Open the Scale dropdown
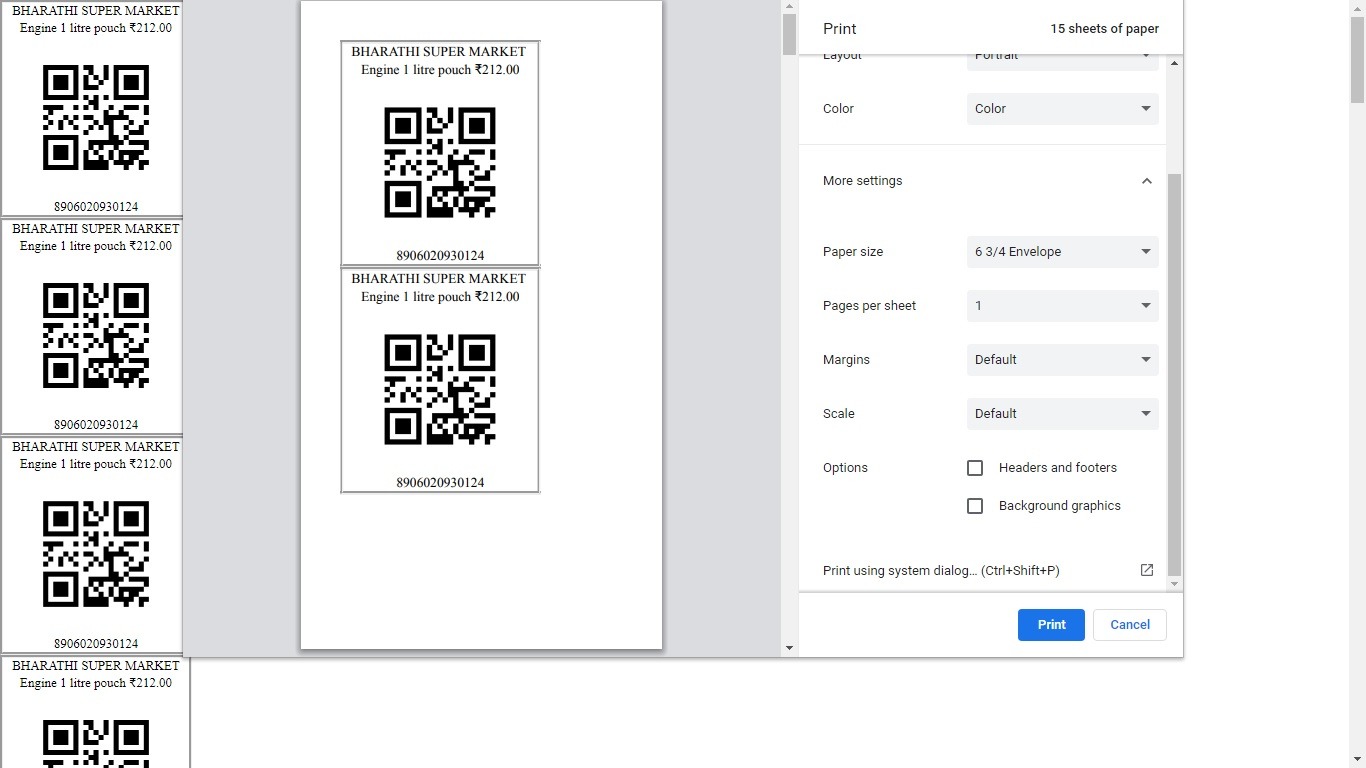 1062,414
